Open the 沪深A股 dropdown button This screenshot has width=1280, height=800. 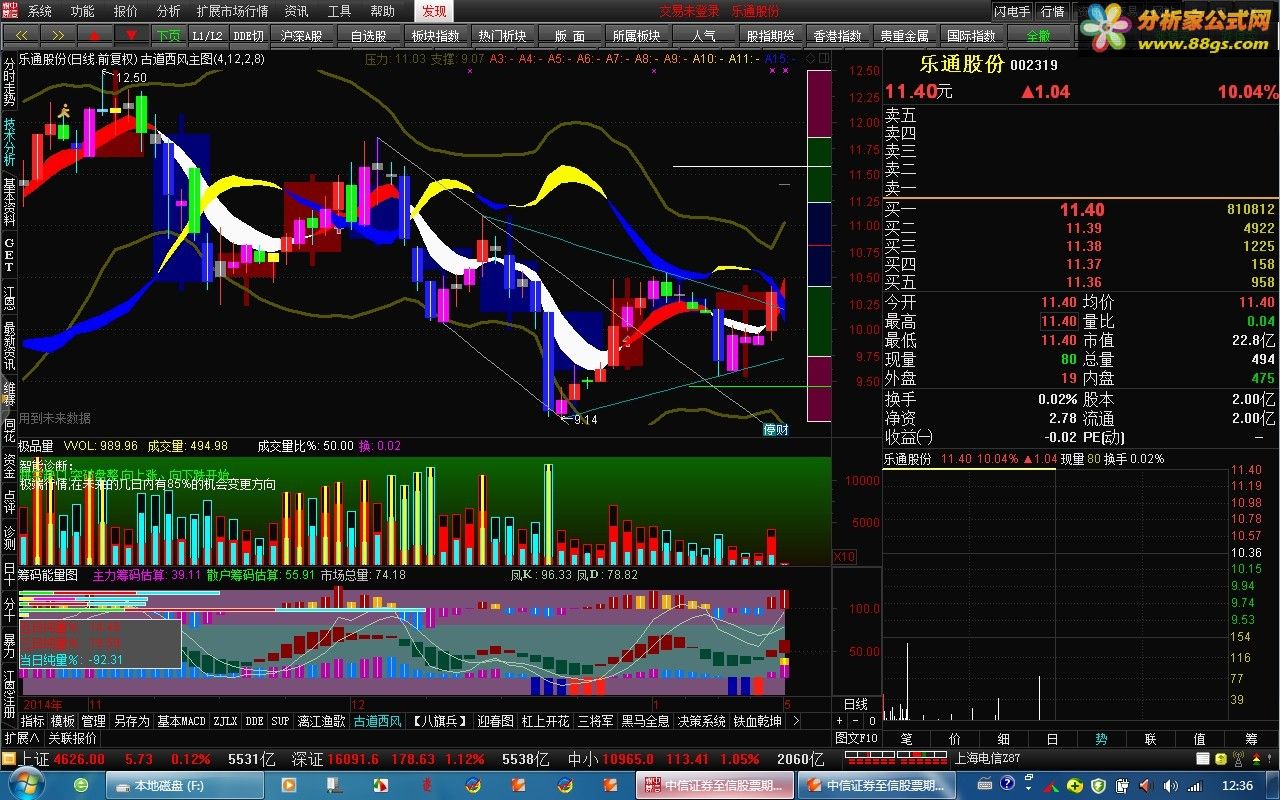303,35
